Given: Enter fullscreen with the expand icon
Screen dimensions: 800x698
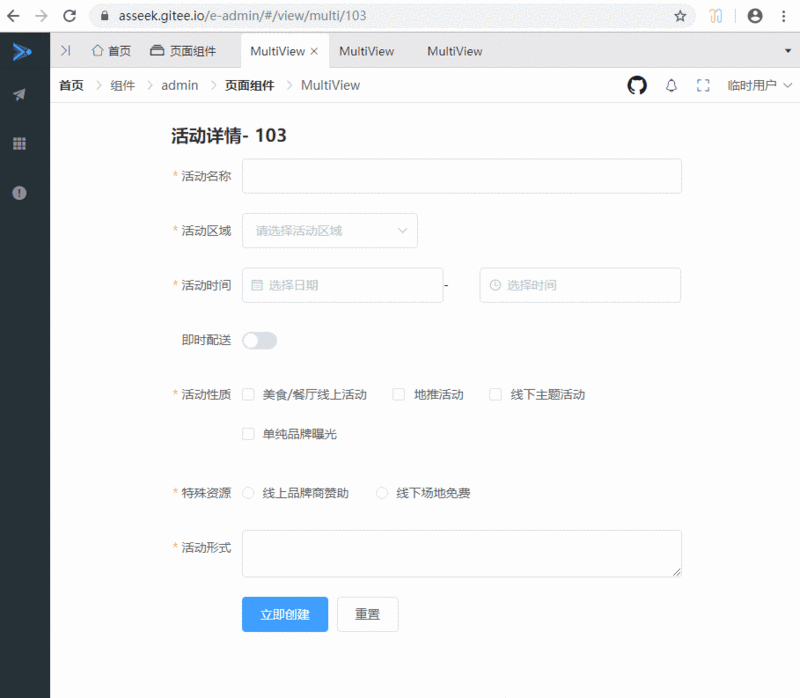Looking at the screenshot, I should click(703, 85).
